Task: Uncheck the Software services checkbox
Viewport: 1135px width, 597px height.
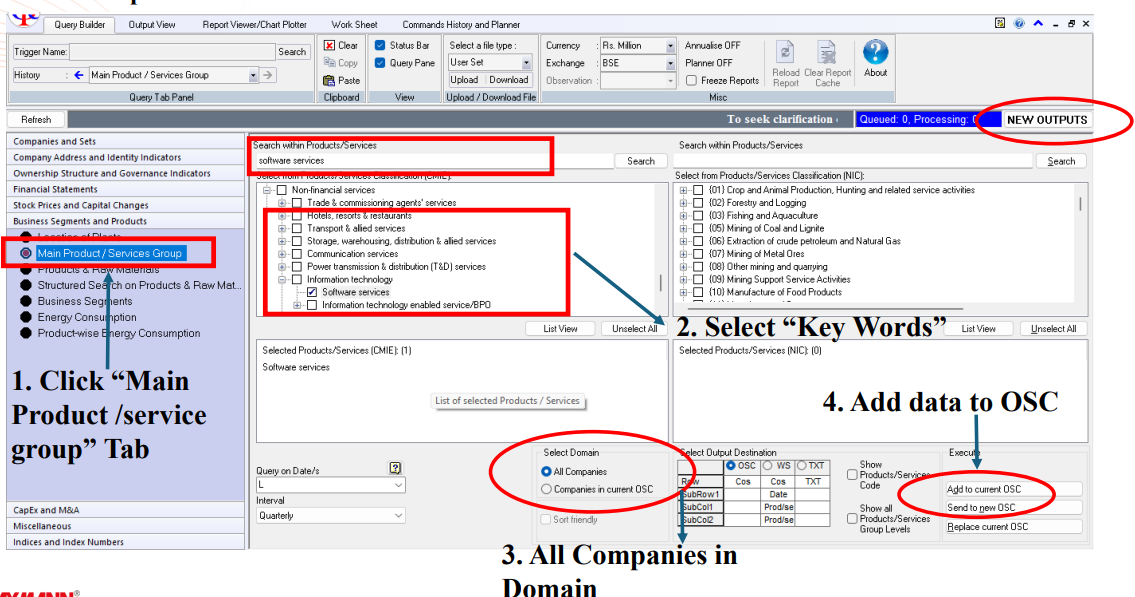Action: click(312, 292)
